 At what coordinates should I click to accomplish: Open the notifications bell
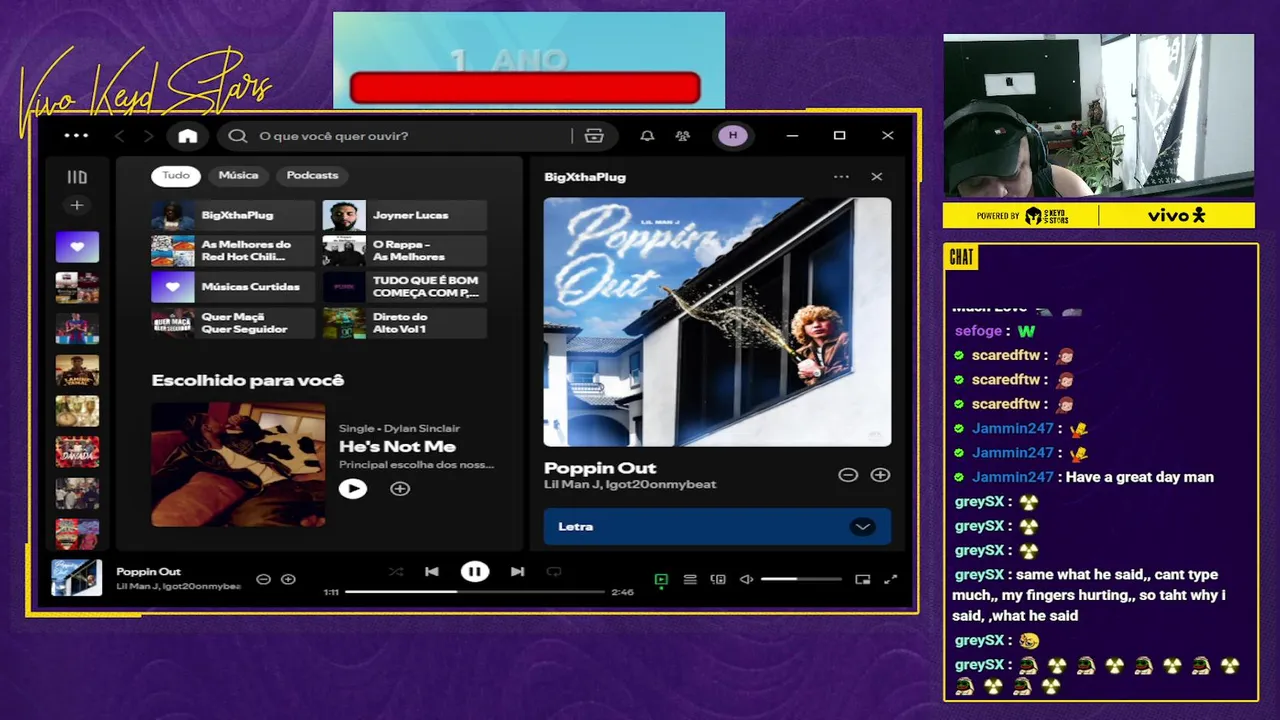coord(647,136)
